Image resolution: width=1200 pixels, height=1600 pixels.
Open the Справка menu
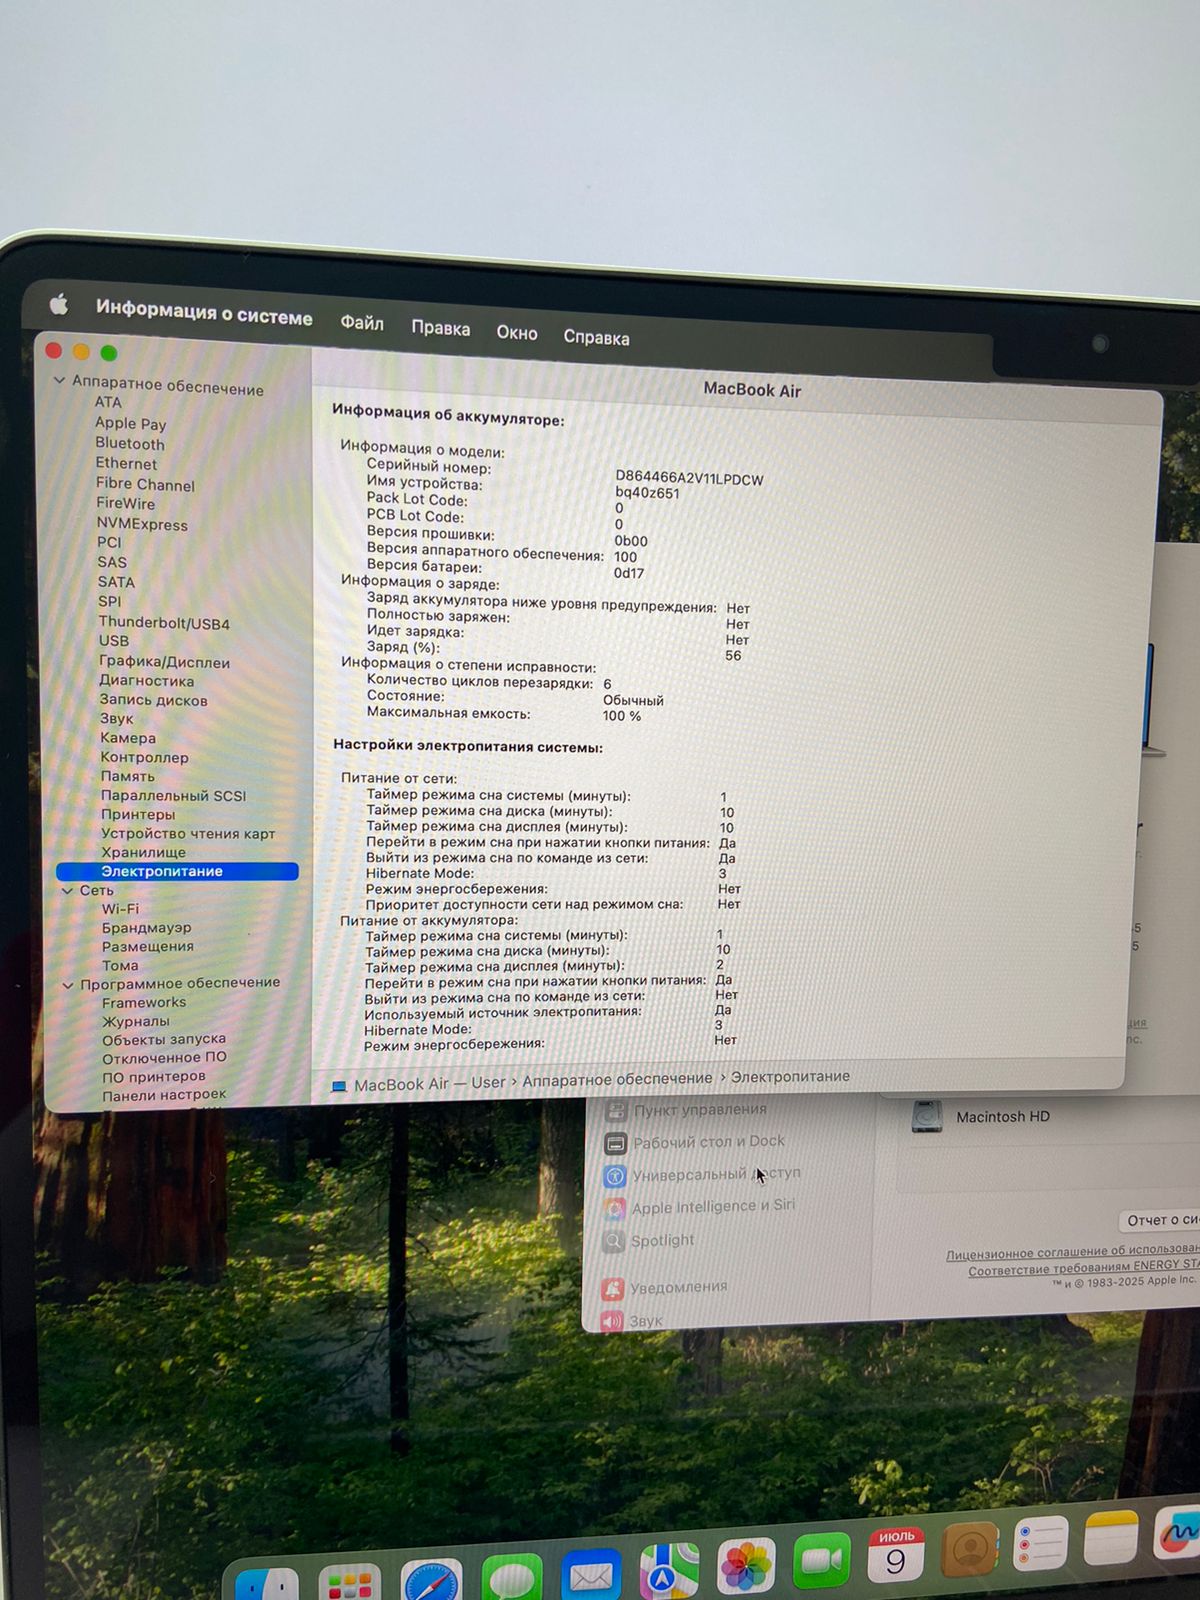[596, 337]
